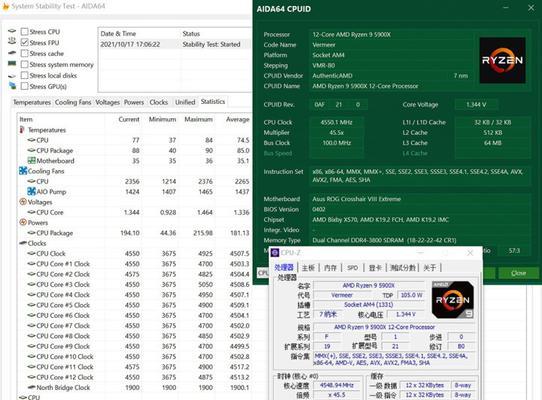542x400 pixels.
Task: Click the AIDA64 flame icon in the title bar
Action: point(6,6)
